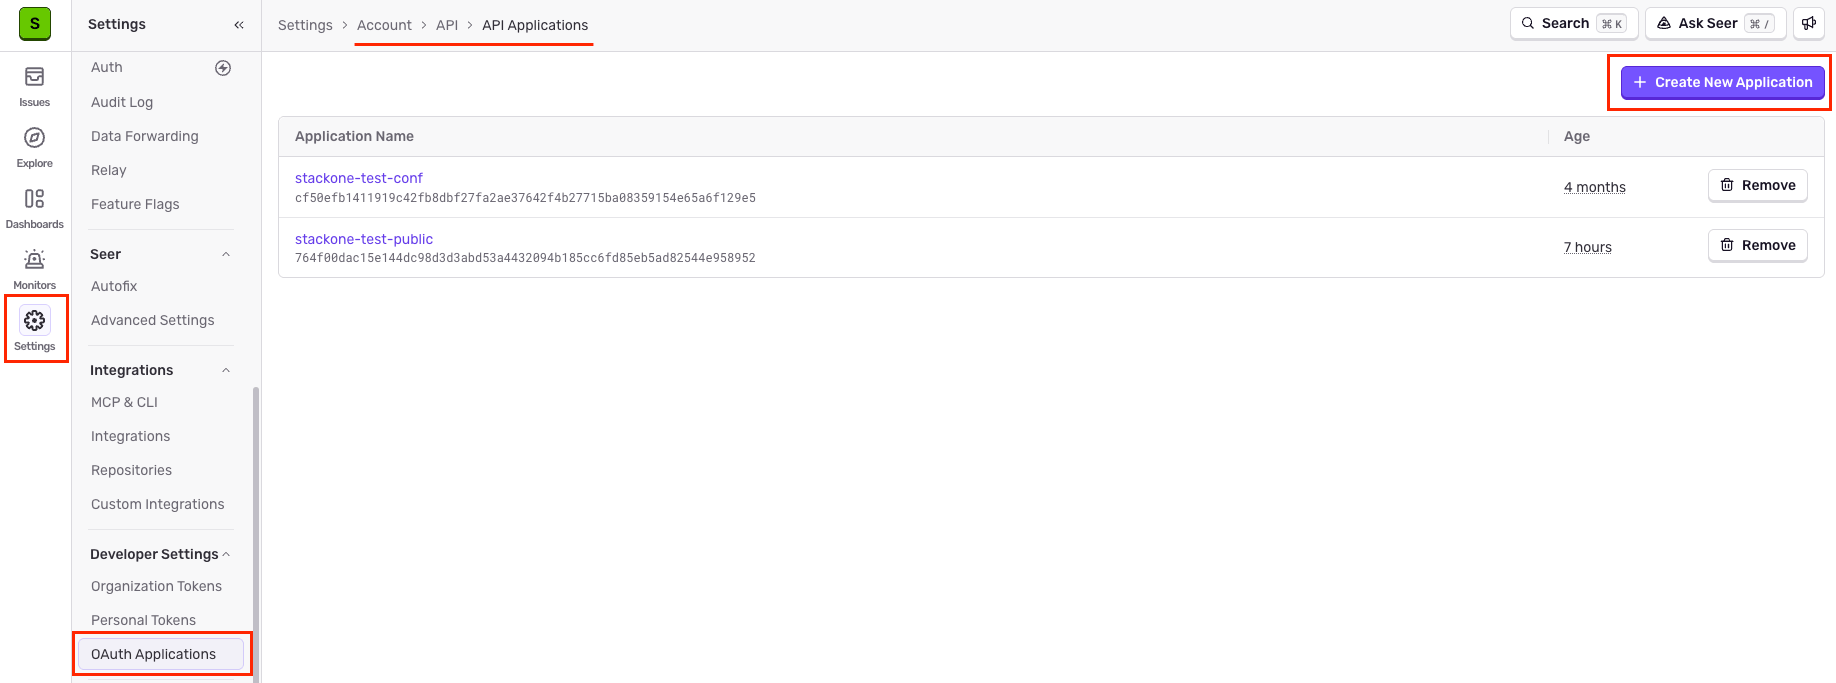Open Relay settings
The height and width of the screenshot is (683, 1836).
[x=109, y=170]
